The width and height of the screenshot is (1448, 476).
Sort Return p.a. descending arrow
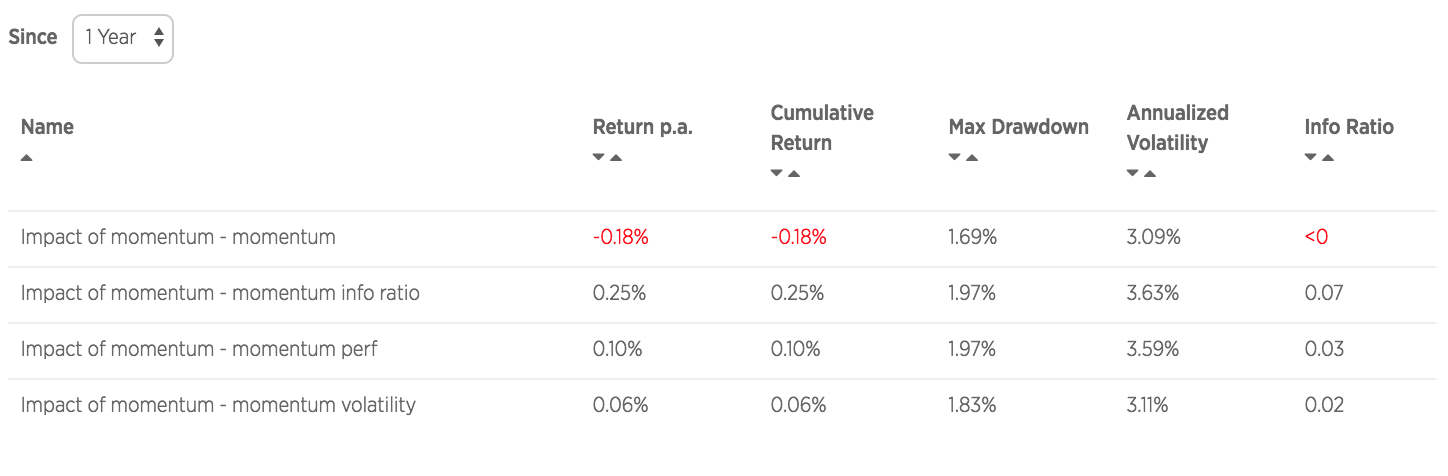(x=599, y=158)
